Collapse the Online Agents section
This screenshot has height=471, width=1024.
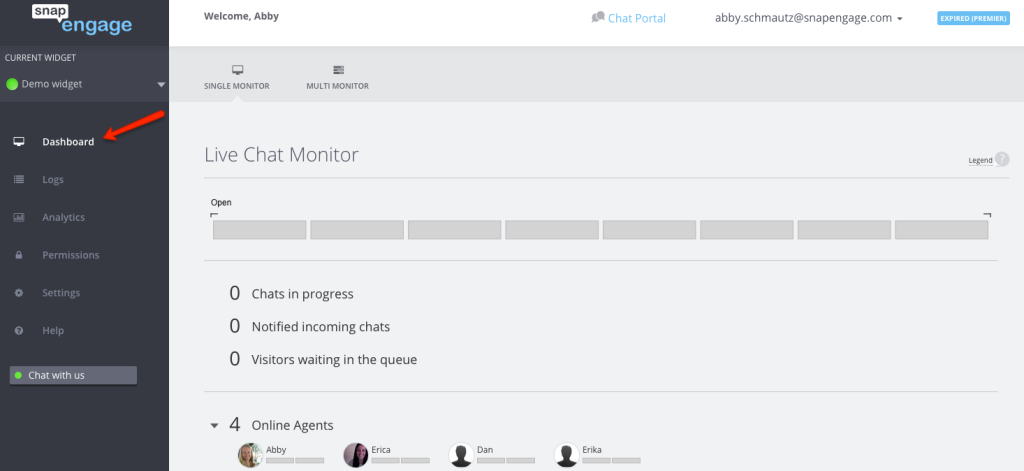[x=214, y=426]
